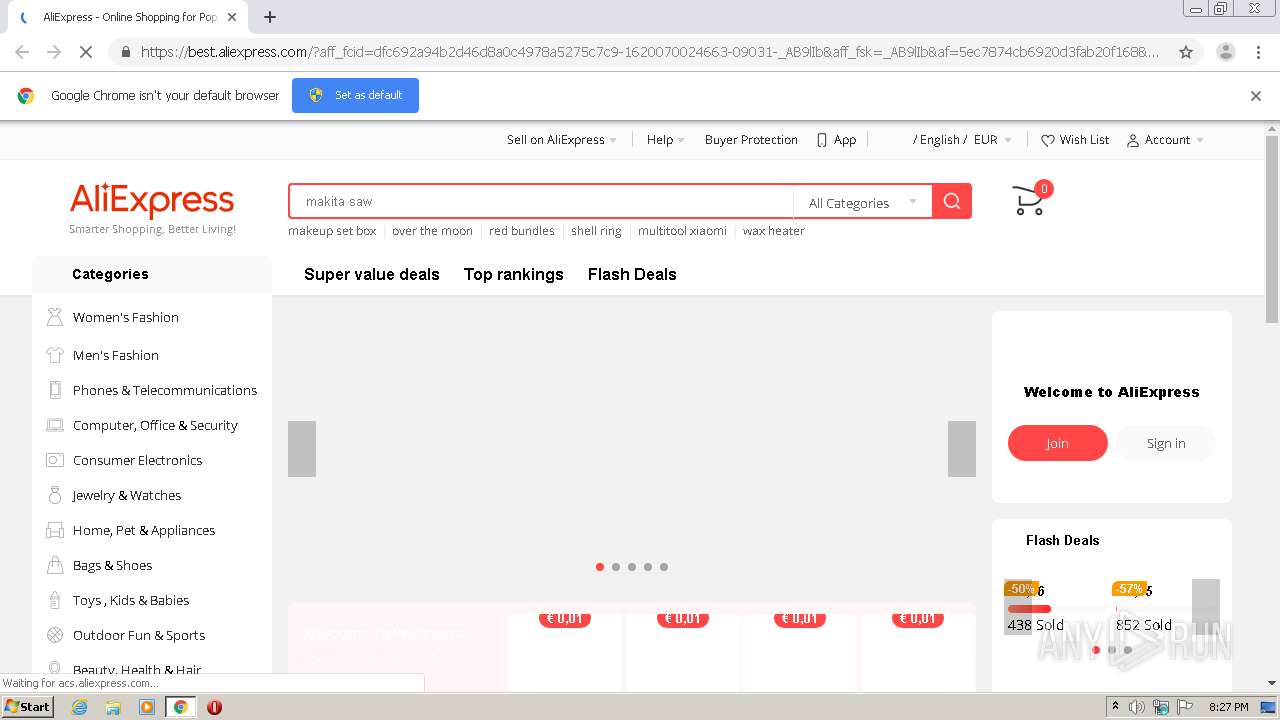Image resolution: width=1280 pixels, height=720 pixels.
Task: Open the Chrome three-dot menu
Action: click(x=1257, y=52)
